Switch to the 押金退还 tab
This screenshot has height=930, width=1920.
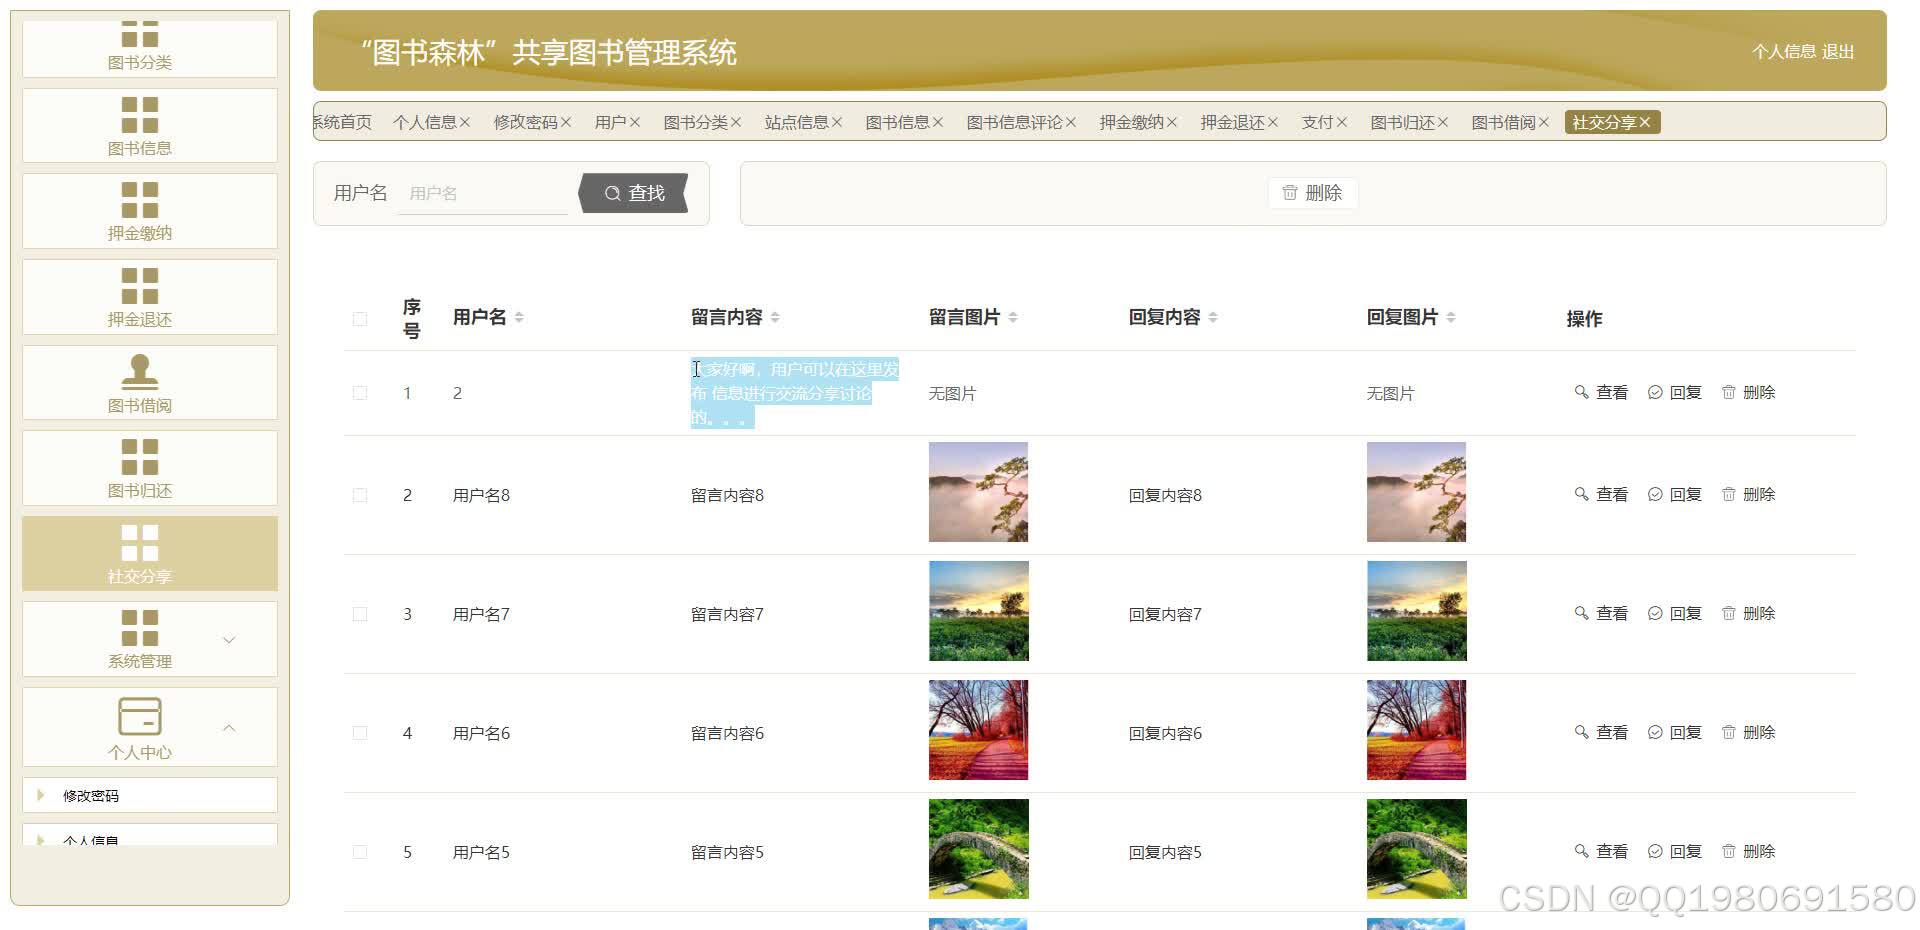pyautogui.click(x=1234, y=122)
